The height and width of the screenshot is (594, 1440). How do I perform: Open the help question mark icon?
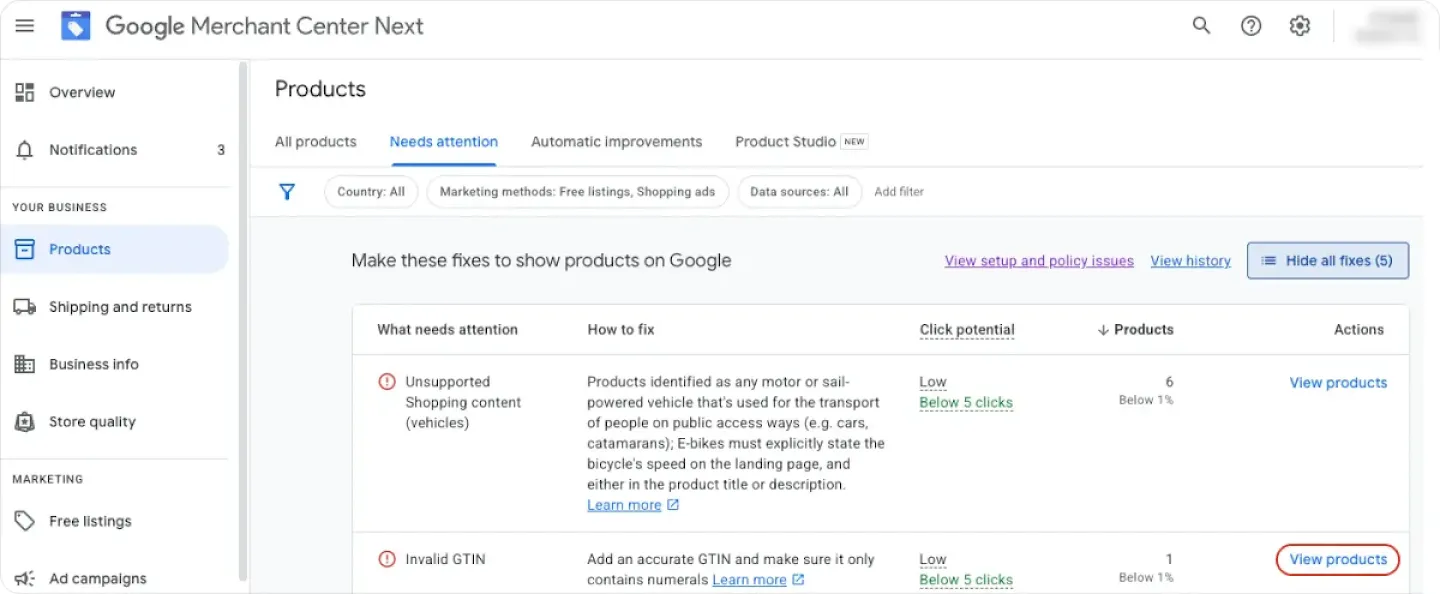(1251, 26)
